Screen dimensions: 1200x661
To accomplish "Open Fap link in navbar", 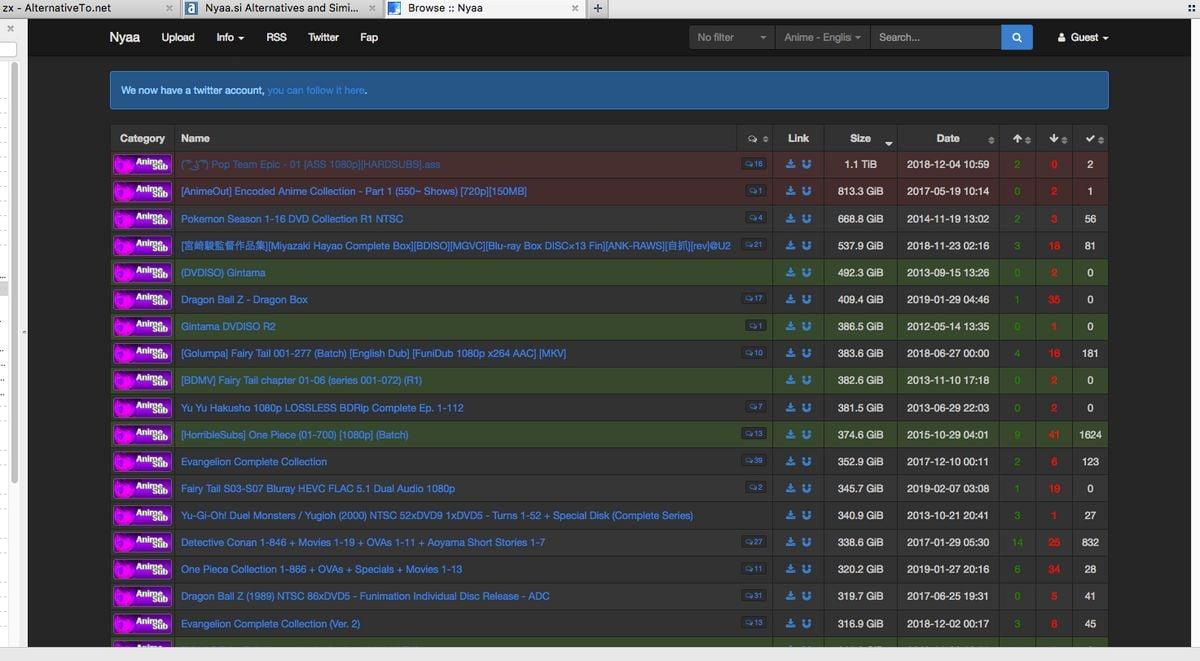I will pos(369,37).
